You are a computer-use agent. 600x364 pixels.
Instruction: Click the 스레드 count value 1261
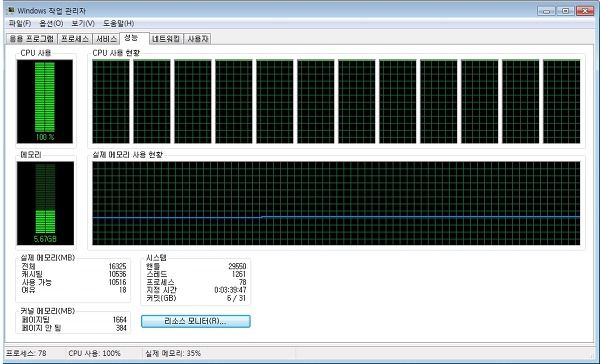pos(239,274)
